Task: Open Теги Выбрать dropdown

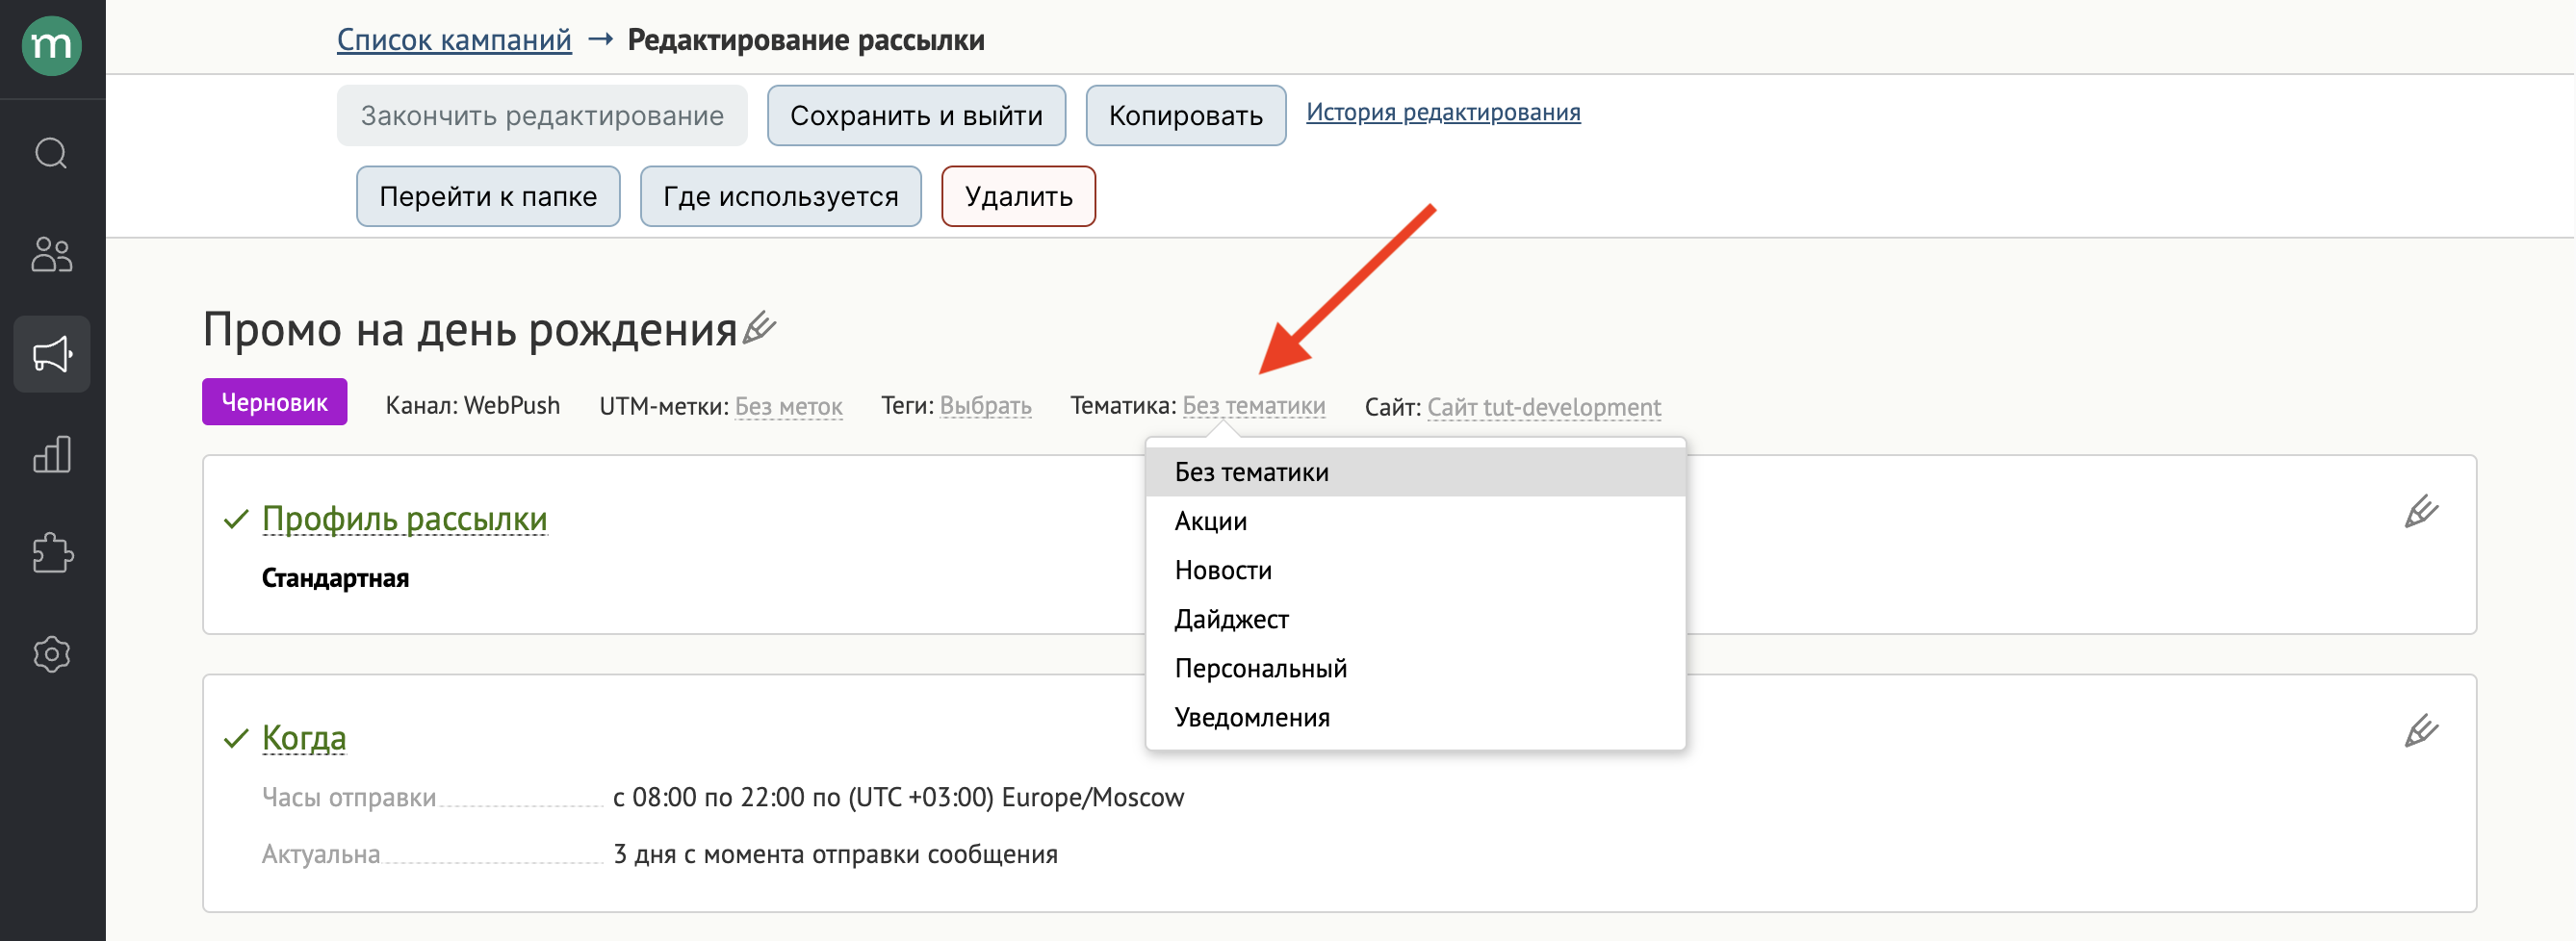Action: pyautogui.click(x=985, y=405)
